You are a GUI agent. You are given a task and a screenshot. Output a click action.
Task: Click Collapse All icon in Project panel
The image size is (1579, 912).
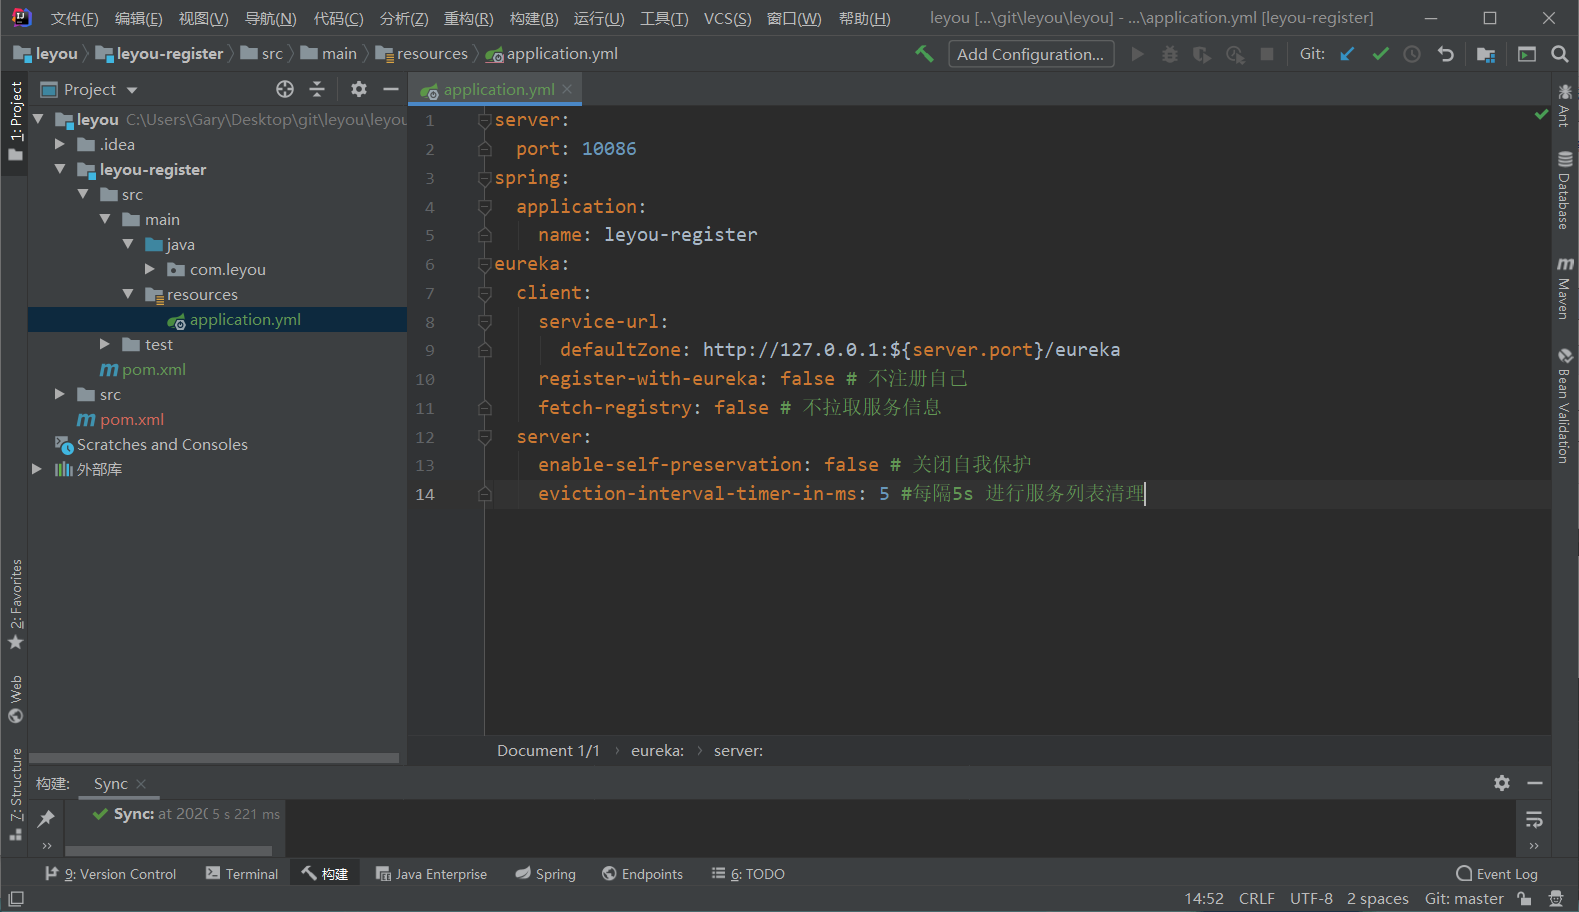pyautogui.click(x=317, y=89)
